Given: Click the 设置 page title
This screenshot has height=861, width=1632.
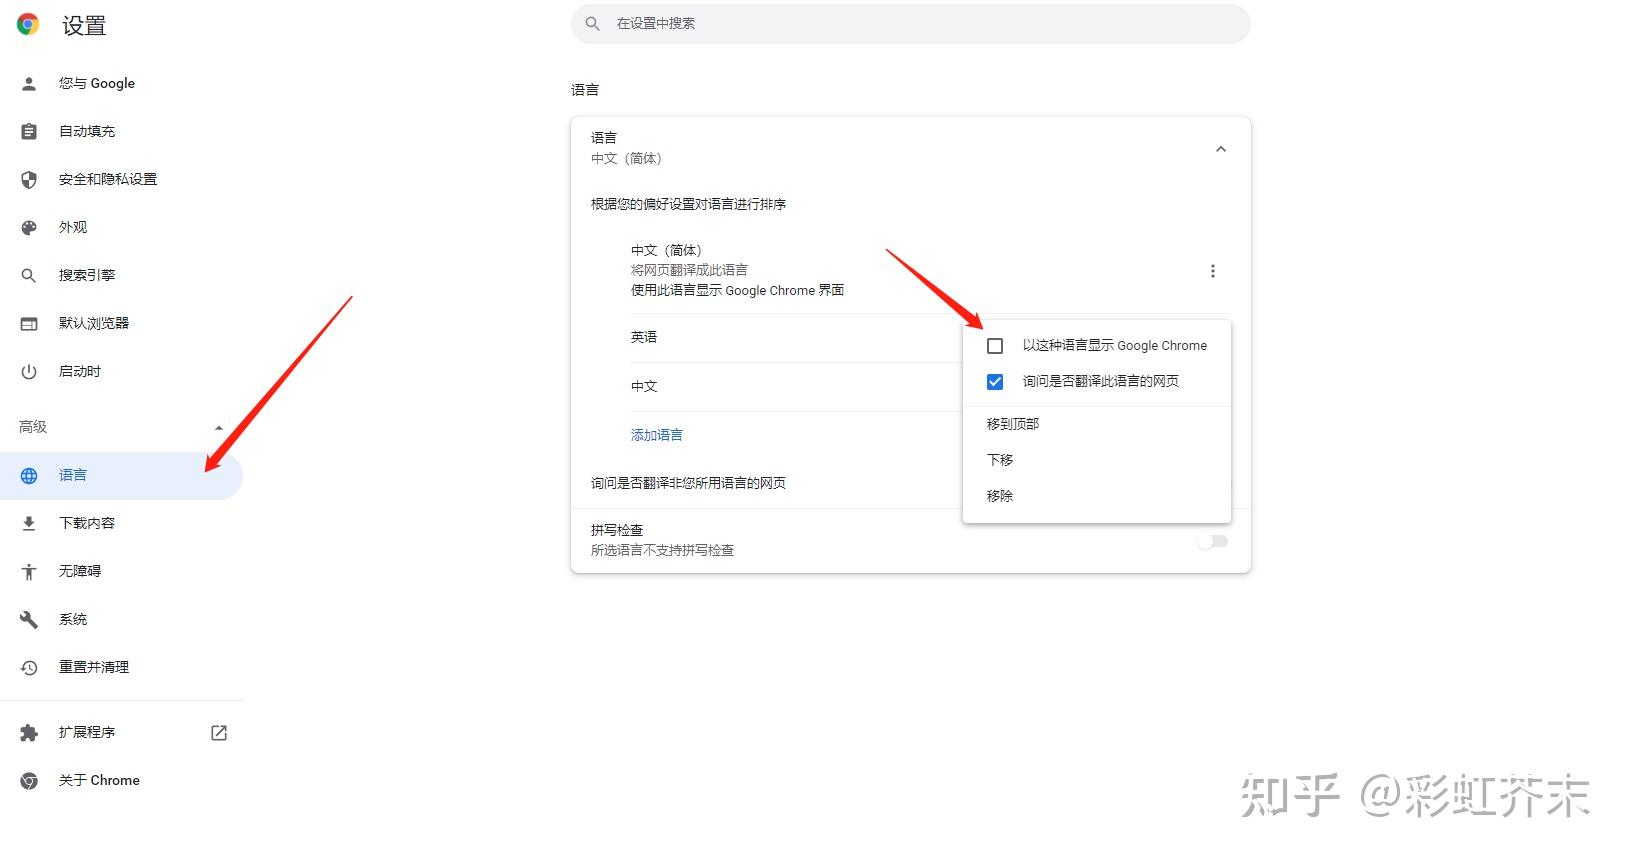Looking at the screenshot, I should 84,26.
